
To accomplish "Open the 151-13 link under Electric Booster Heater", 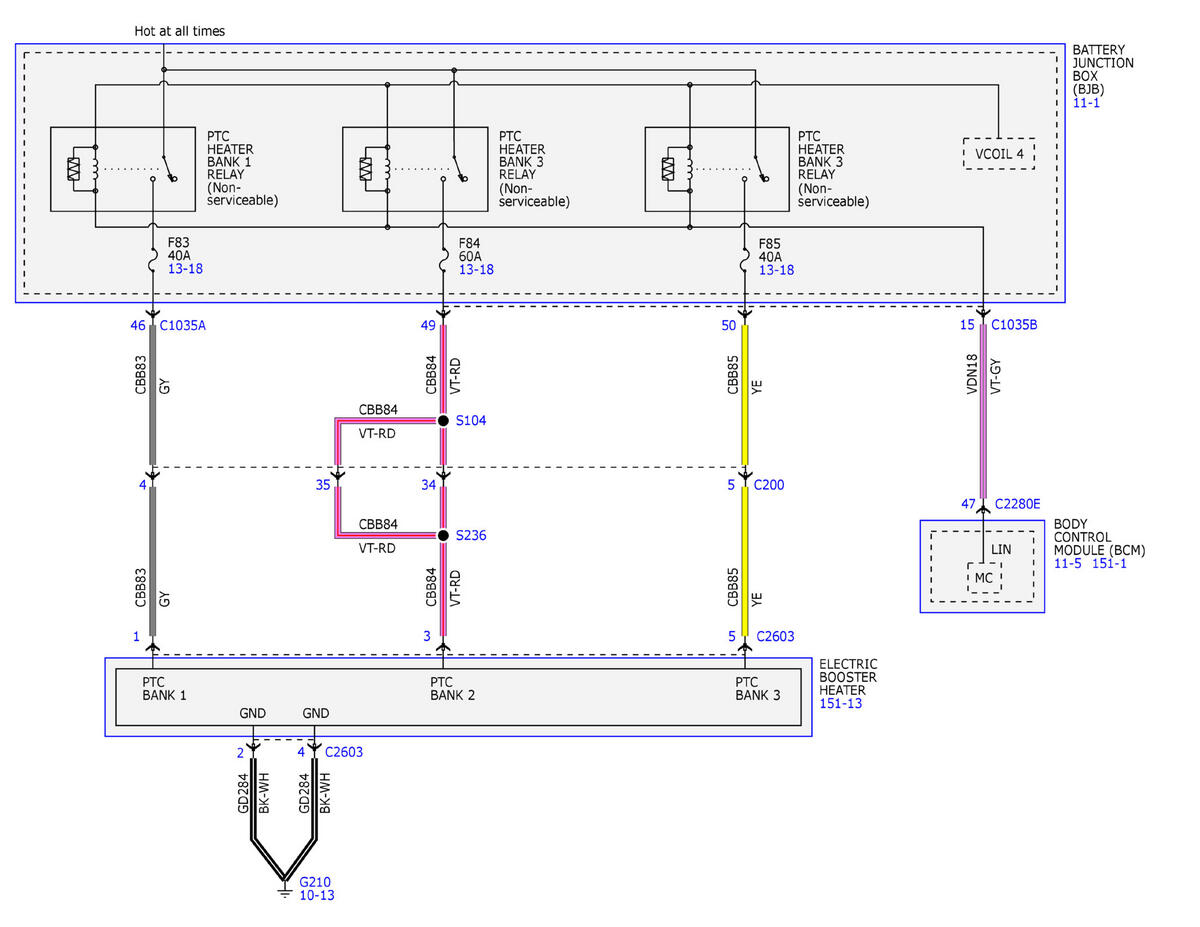I will 841,704.
